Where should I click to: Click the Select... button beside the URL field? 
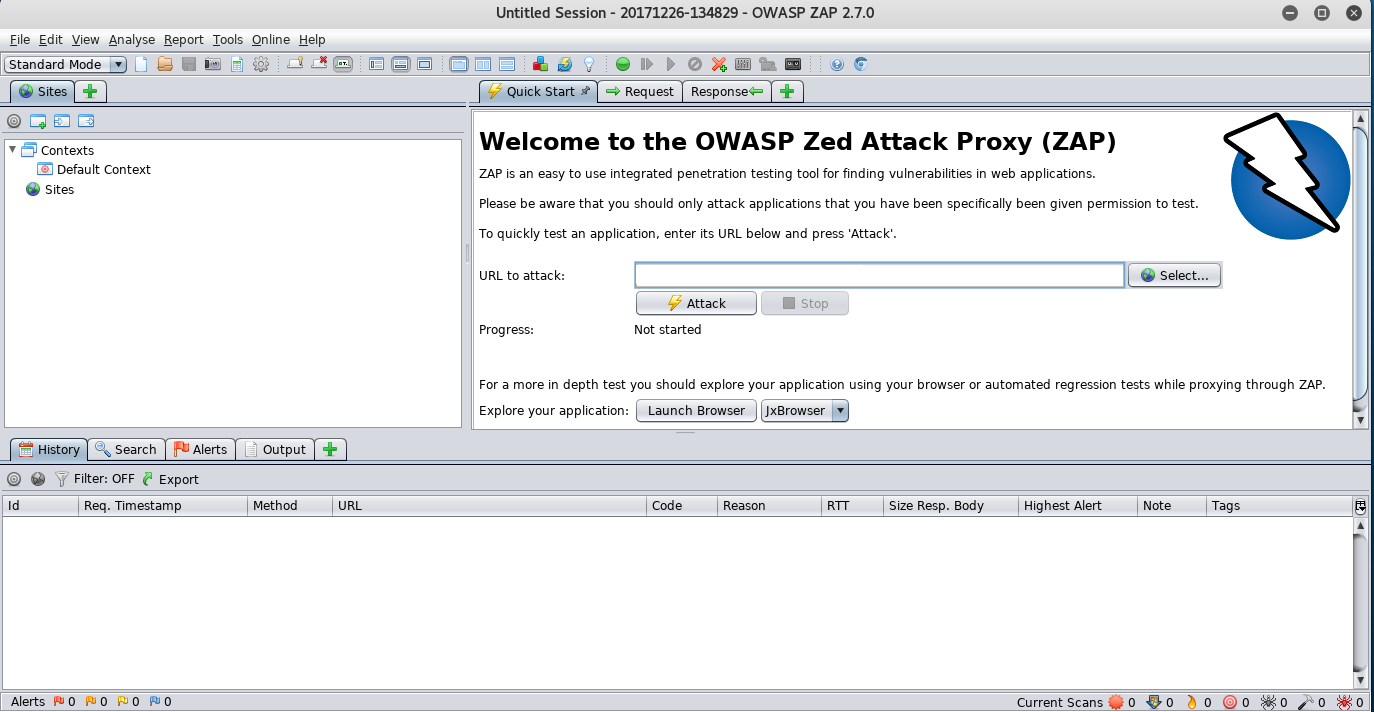click(1174, 275)
